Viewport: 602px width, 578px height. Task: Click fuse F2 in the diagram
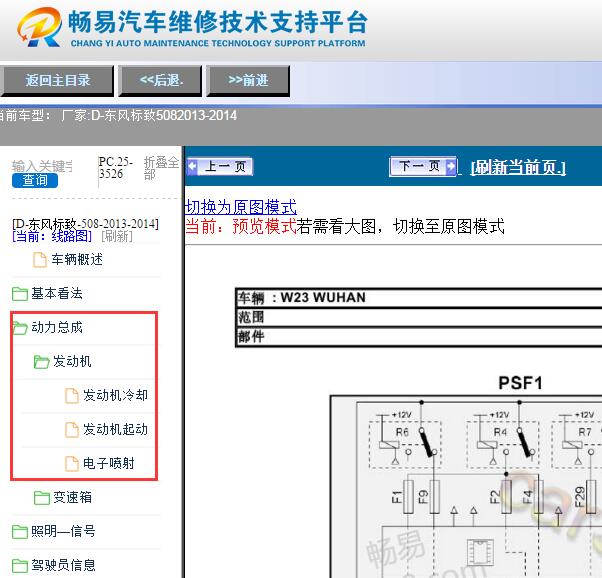coord(506,496)
